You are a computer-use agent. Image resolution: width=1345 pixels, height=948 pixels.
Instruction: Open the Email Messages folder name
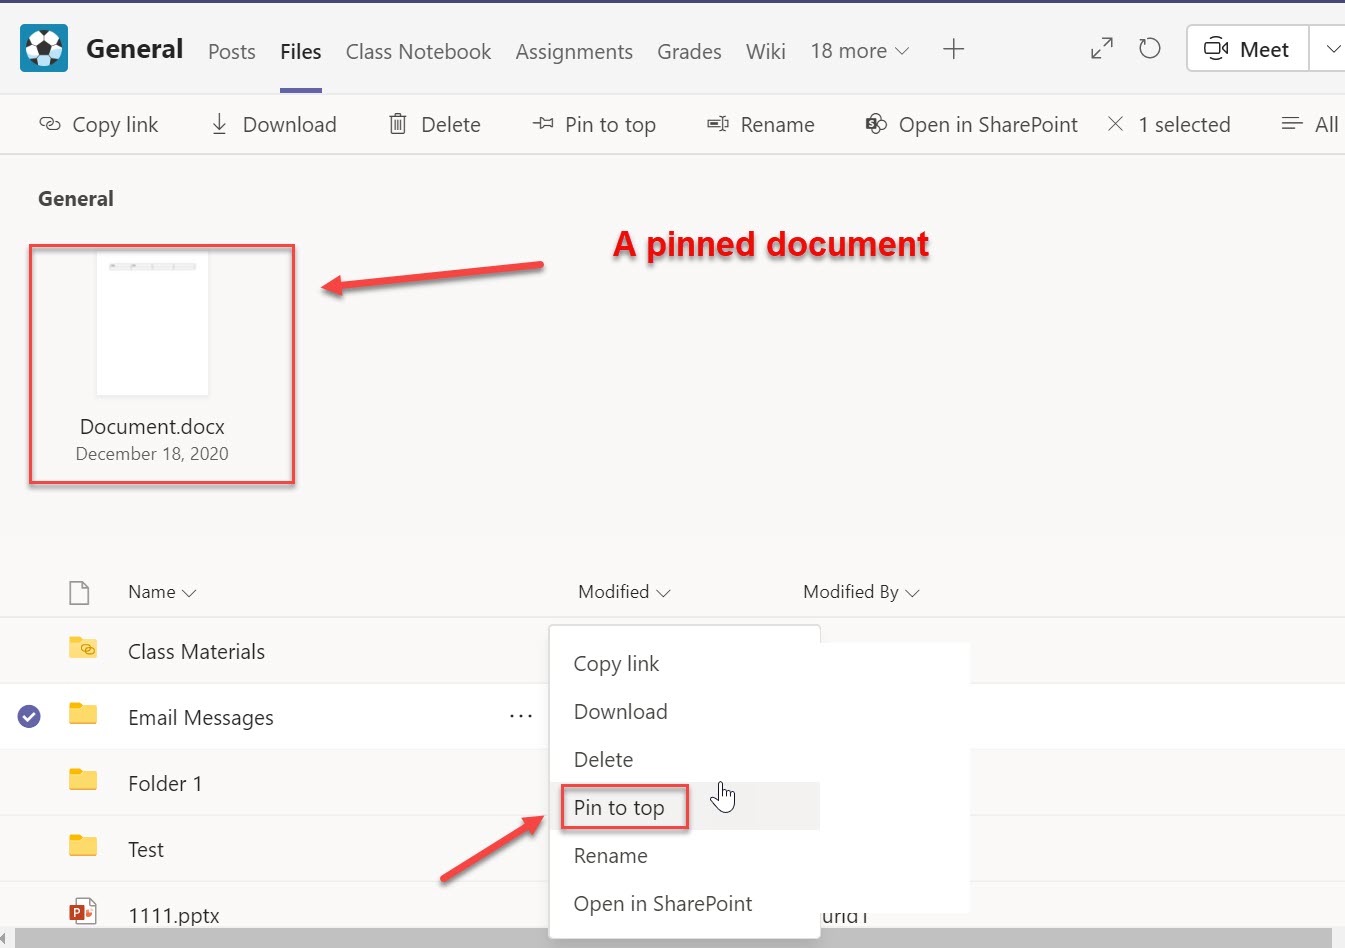(x=200, y=717)
